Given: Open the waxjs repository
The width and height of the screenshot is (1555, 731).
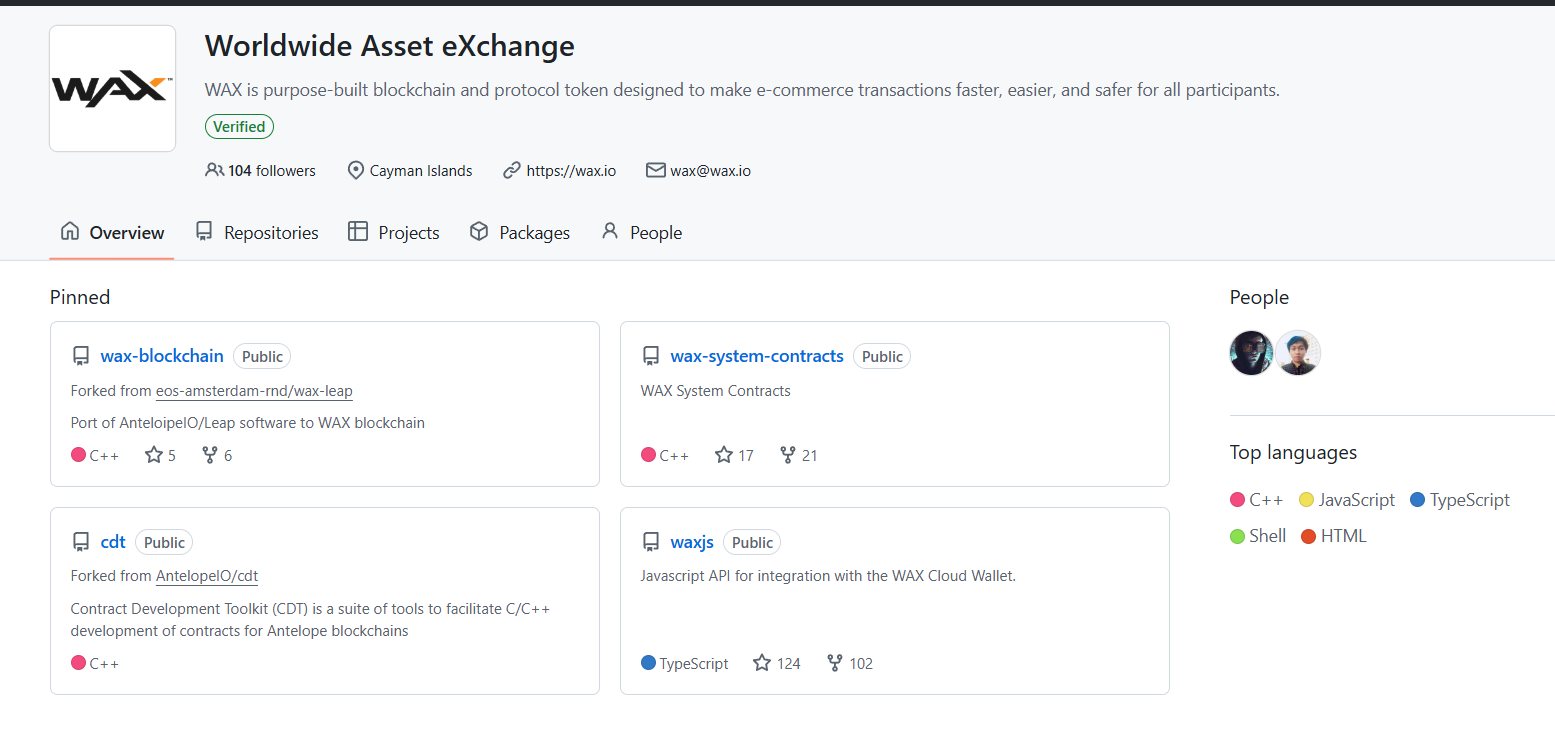Looking at the screenshot, I should [x=692, y=542].
